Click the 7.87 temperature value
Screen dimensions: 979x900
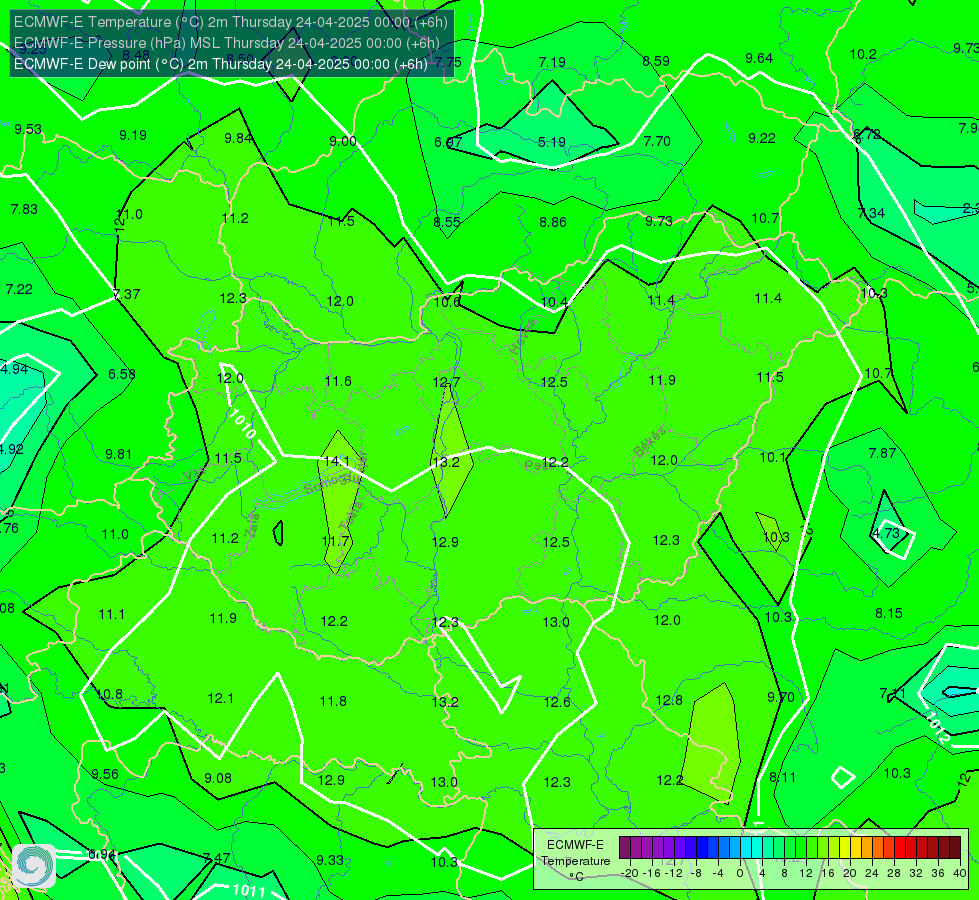coord(882,453)
